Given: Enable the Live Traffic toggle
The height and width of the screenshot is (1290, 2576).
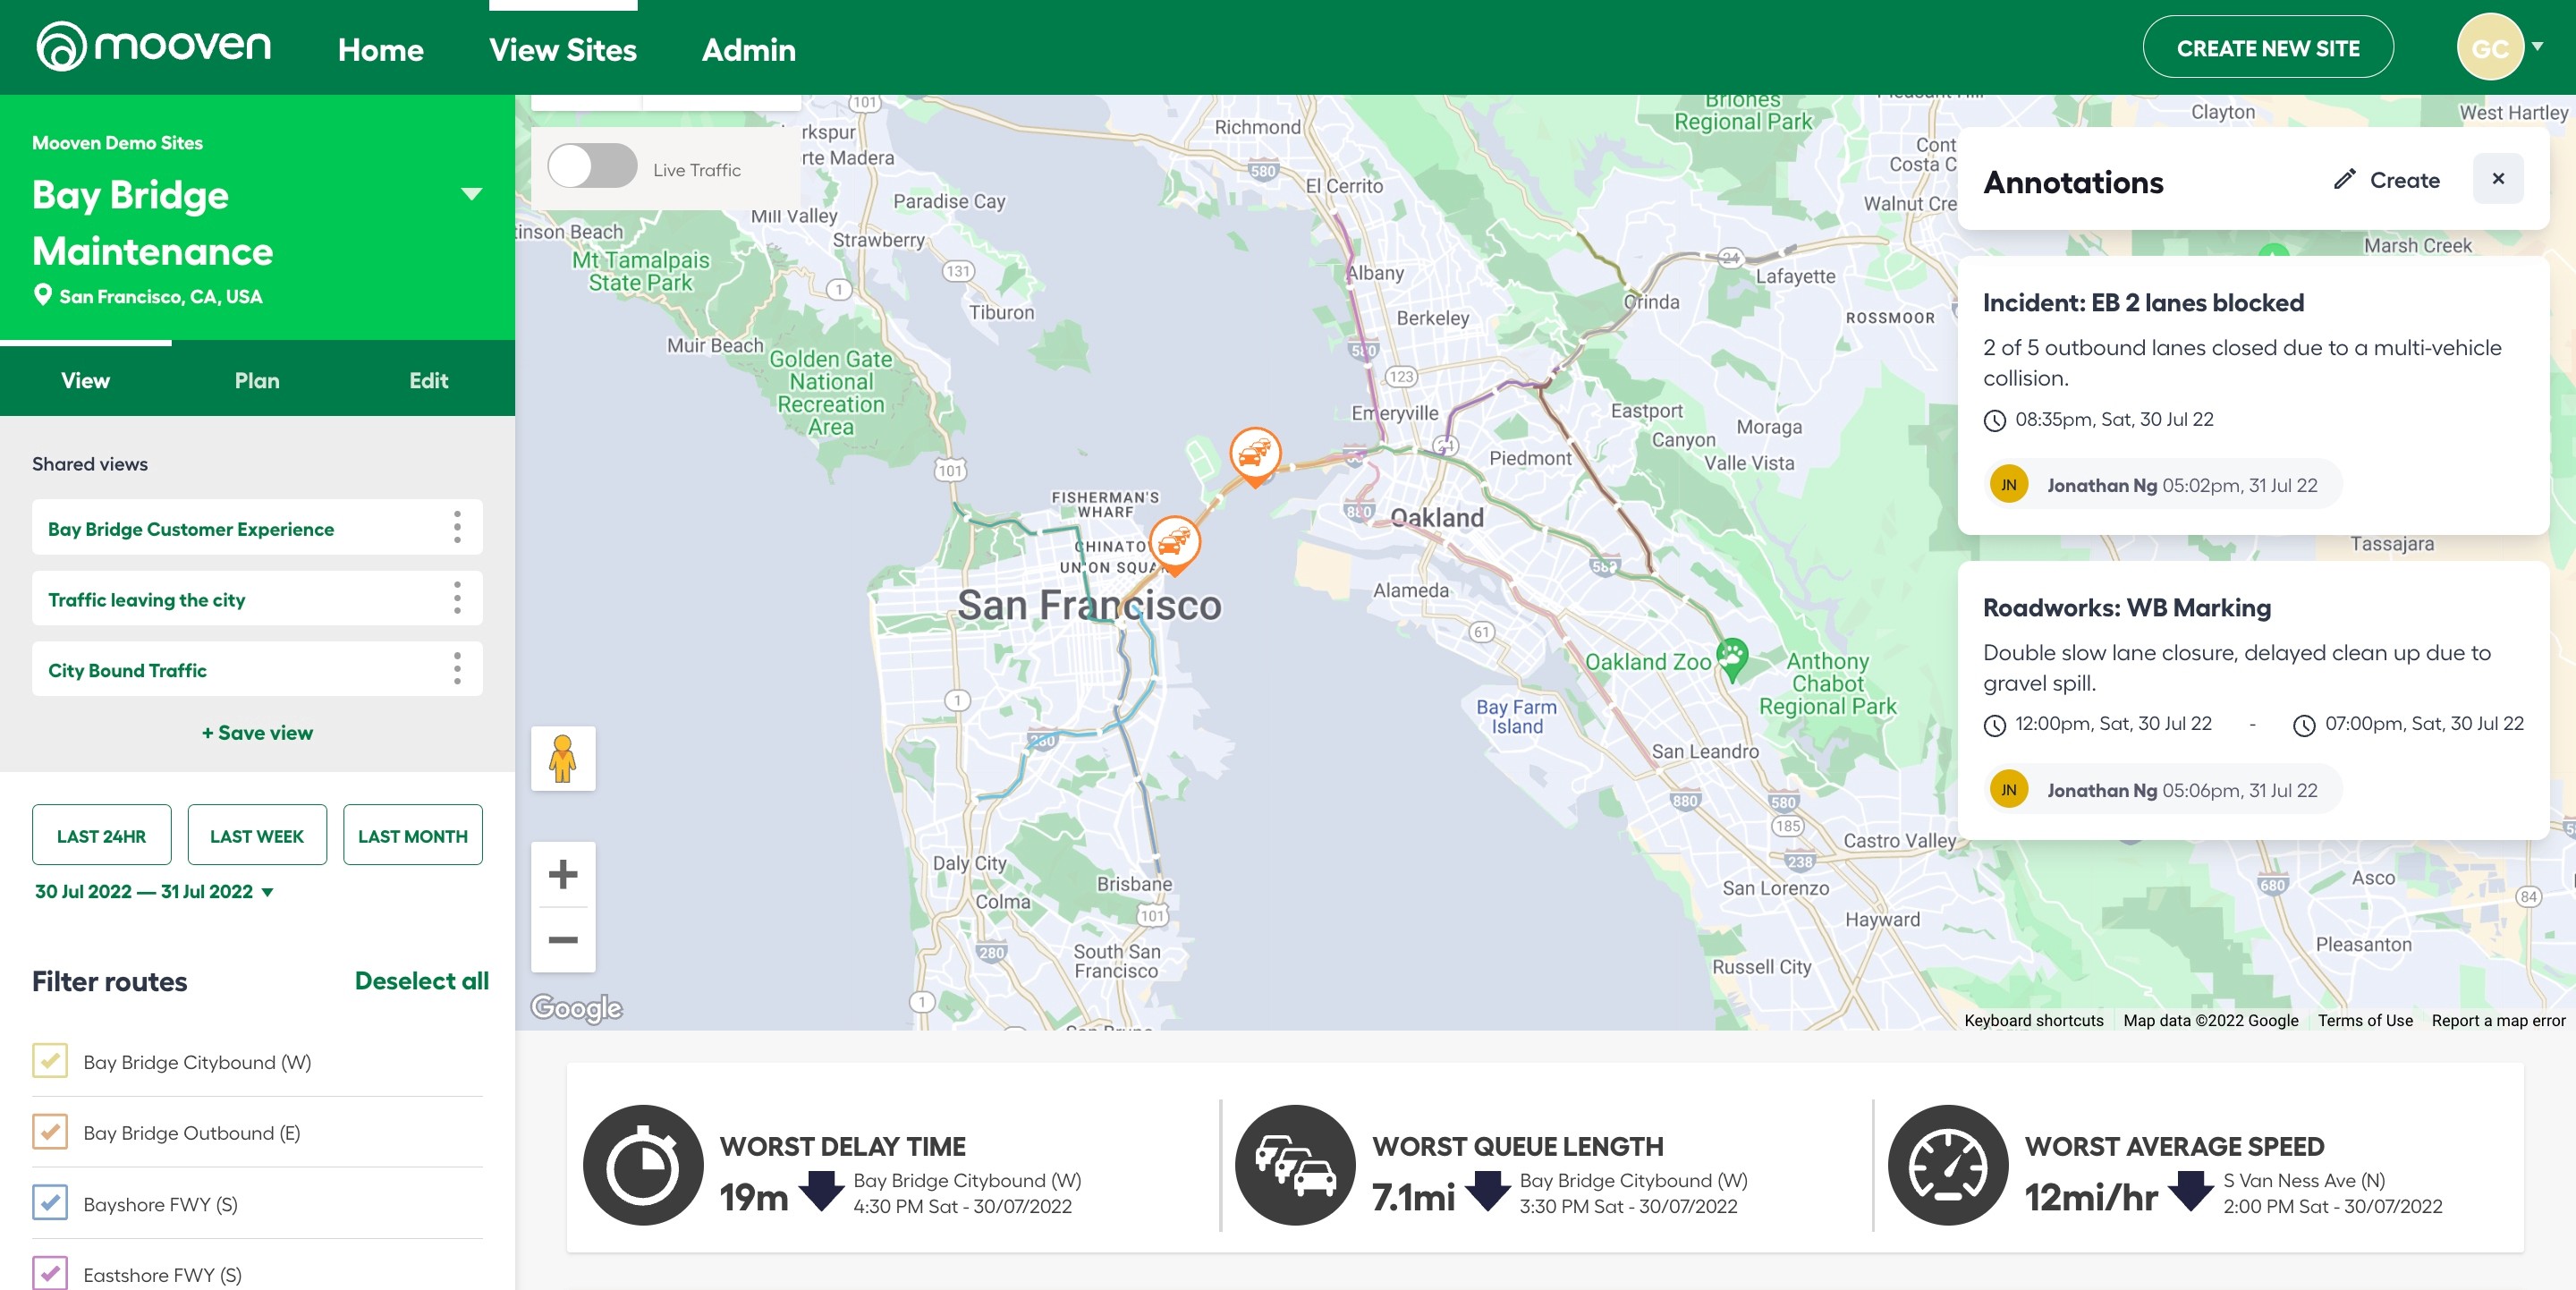Looking at the screenshot, I should pyautogui.click(x=592, y=167).
